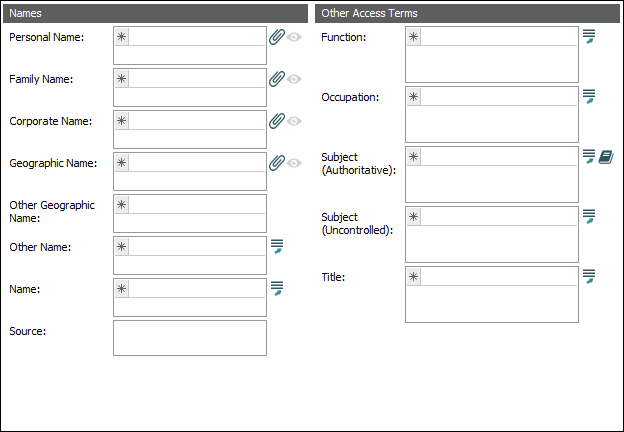
Task: Open lookup list for Subject (Uncontrolled)
Action: click(x=589, y=216)
